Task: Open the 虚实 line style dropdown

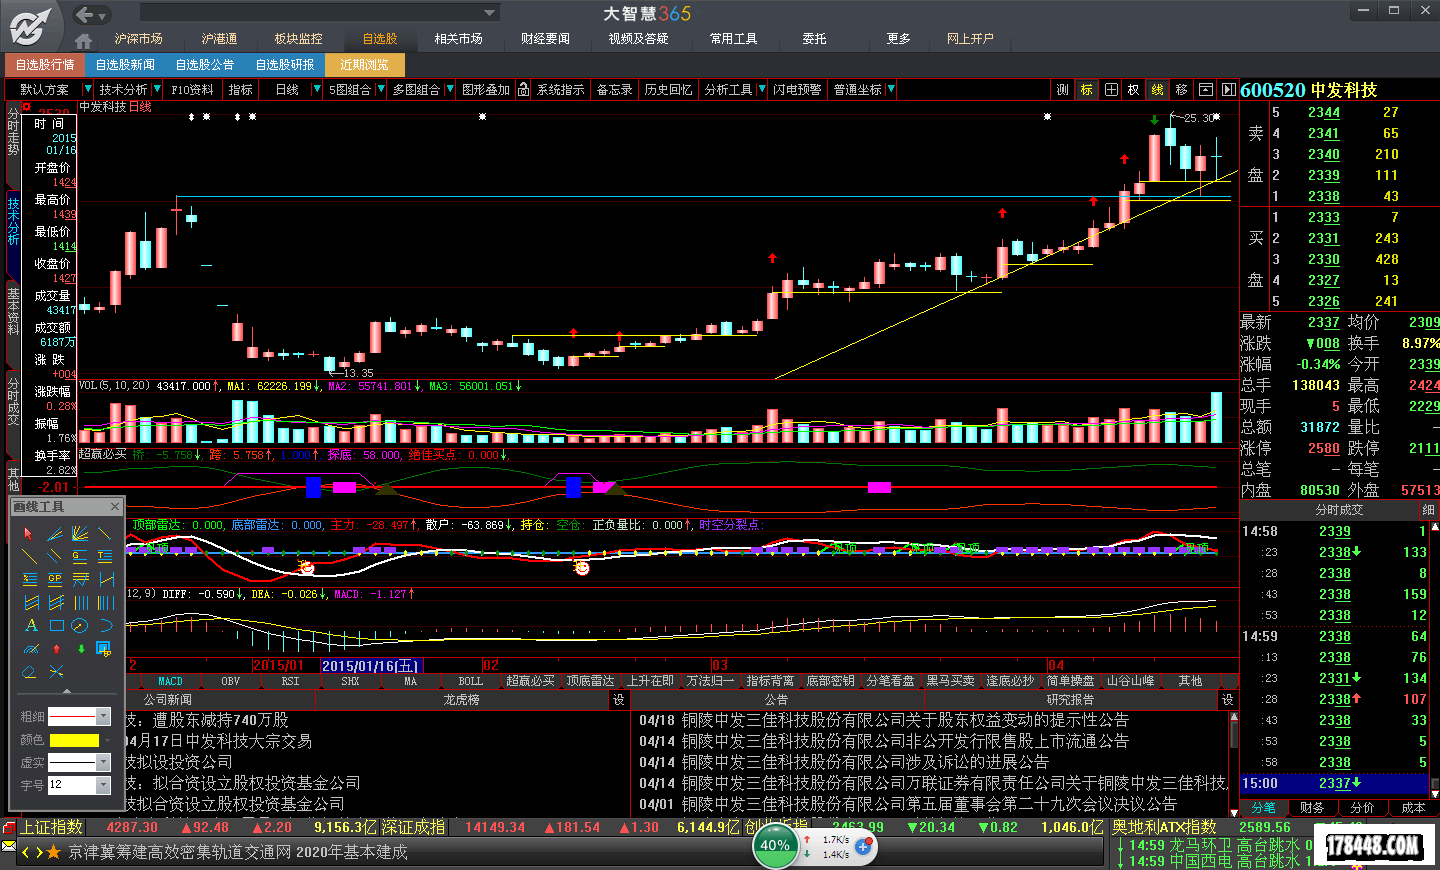Action: tap(103, 762)
